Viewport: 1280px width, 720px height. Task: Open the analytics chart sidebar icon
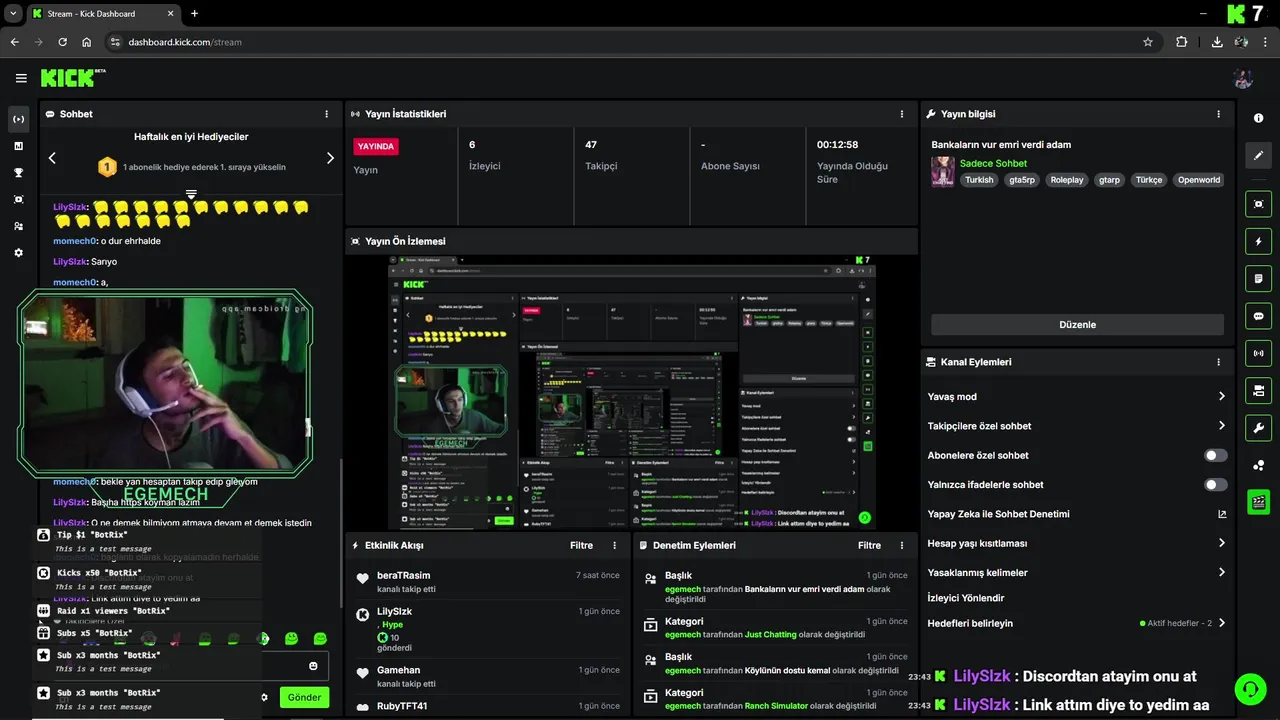pyautogui.click(x=18, y=146)
